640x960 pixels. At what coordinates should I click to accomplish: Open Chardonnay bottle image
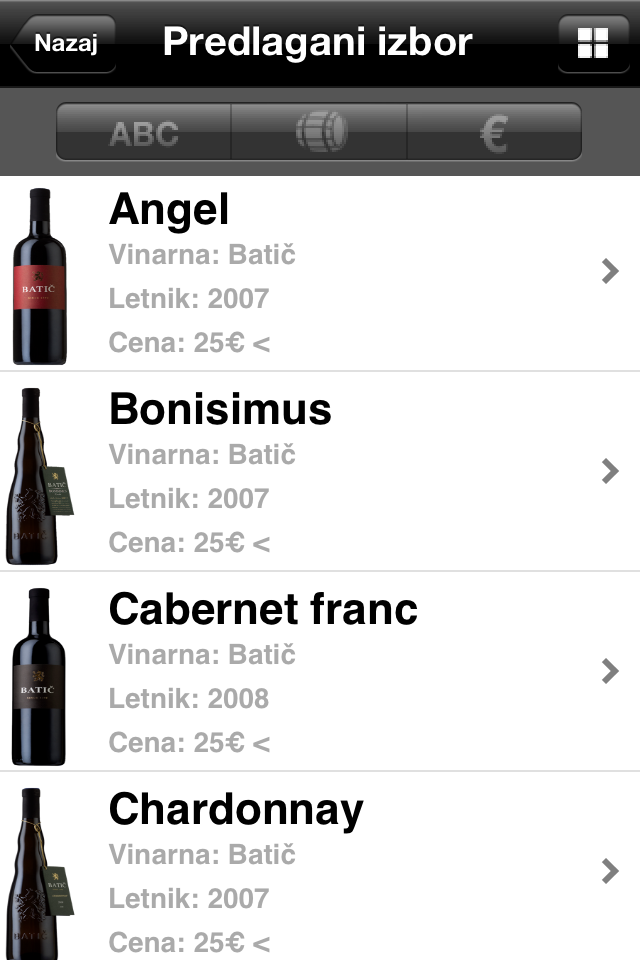point(40,872)
